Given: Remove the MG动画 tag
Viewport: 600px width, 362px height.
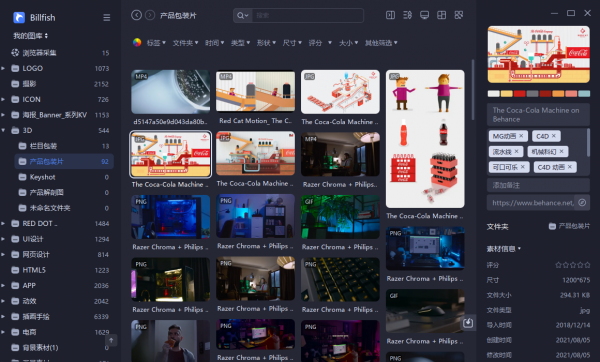Looking at the screenshot, I should pos(521,136).
